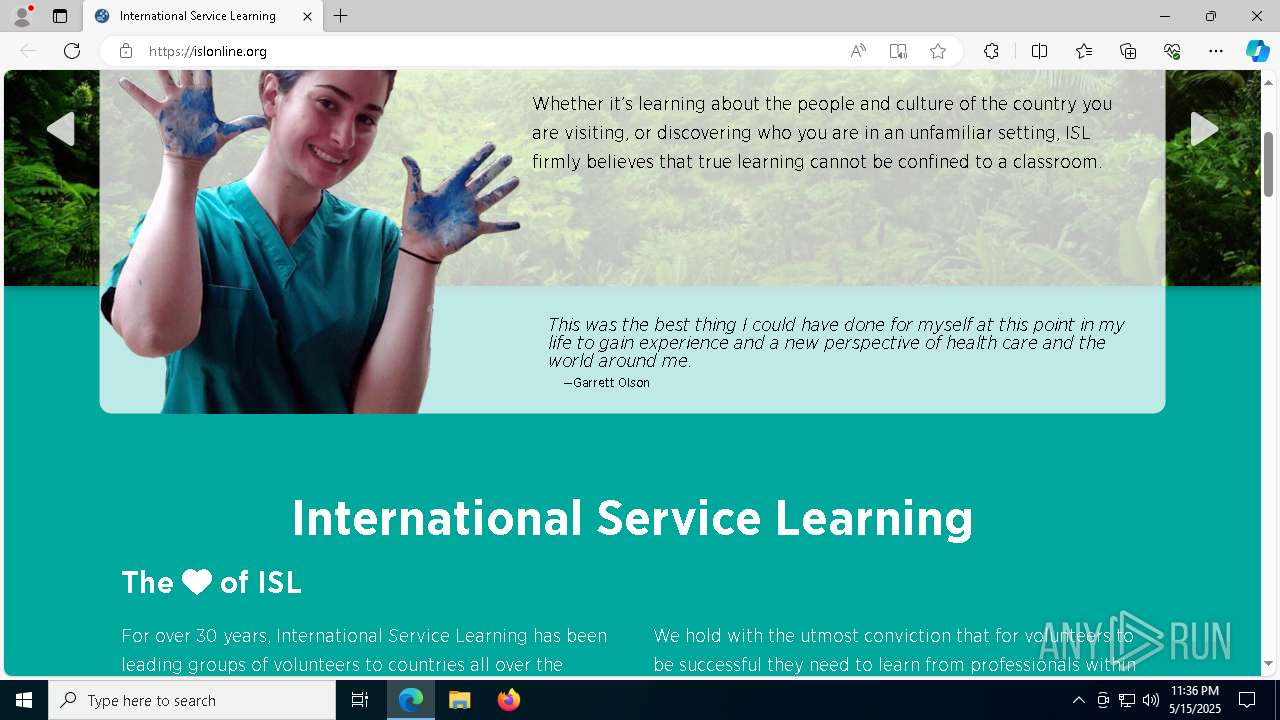Screen dimensions: 1280x720
Task: Open the browser profile icon
Action: 22,16
